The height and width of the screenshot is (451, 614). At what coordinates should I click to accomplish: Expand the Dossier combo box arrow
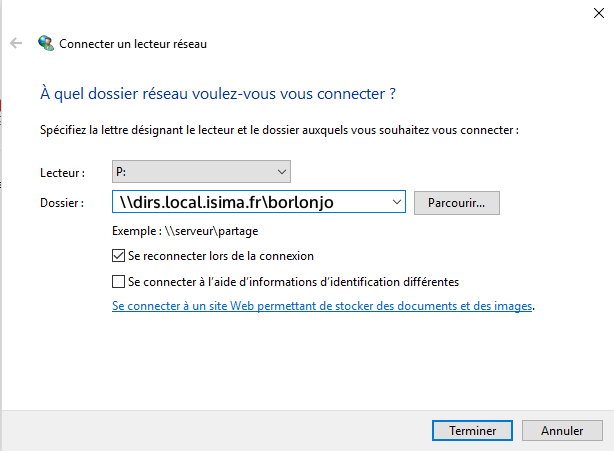pos(396,202)
